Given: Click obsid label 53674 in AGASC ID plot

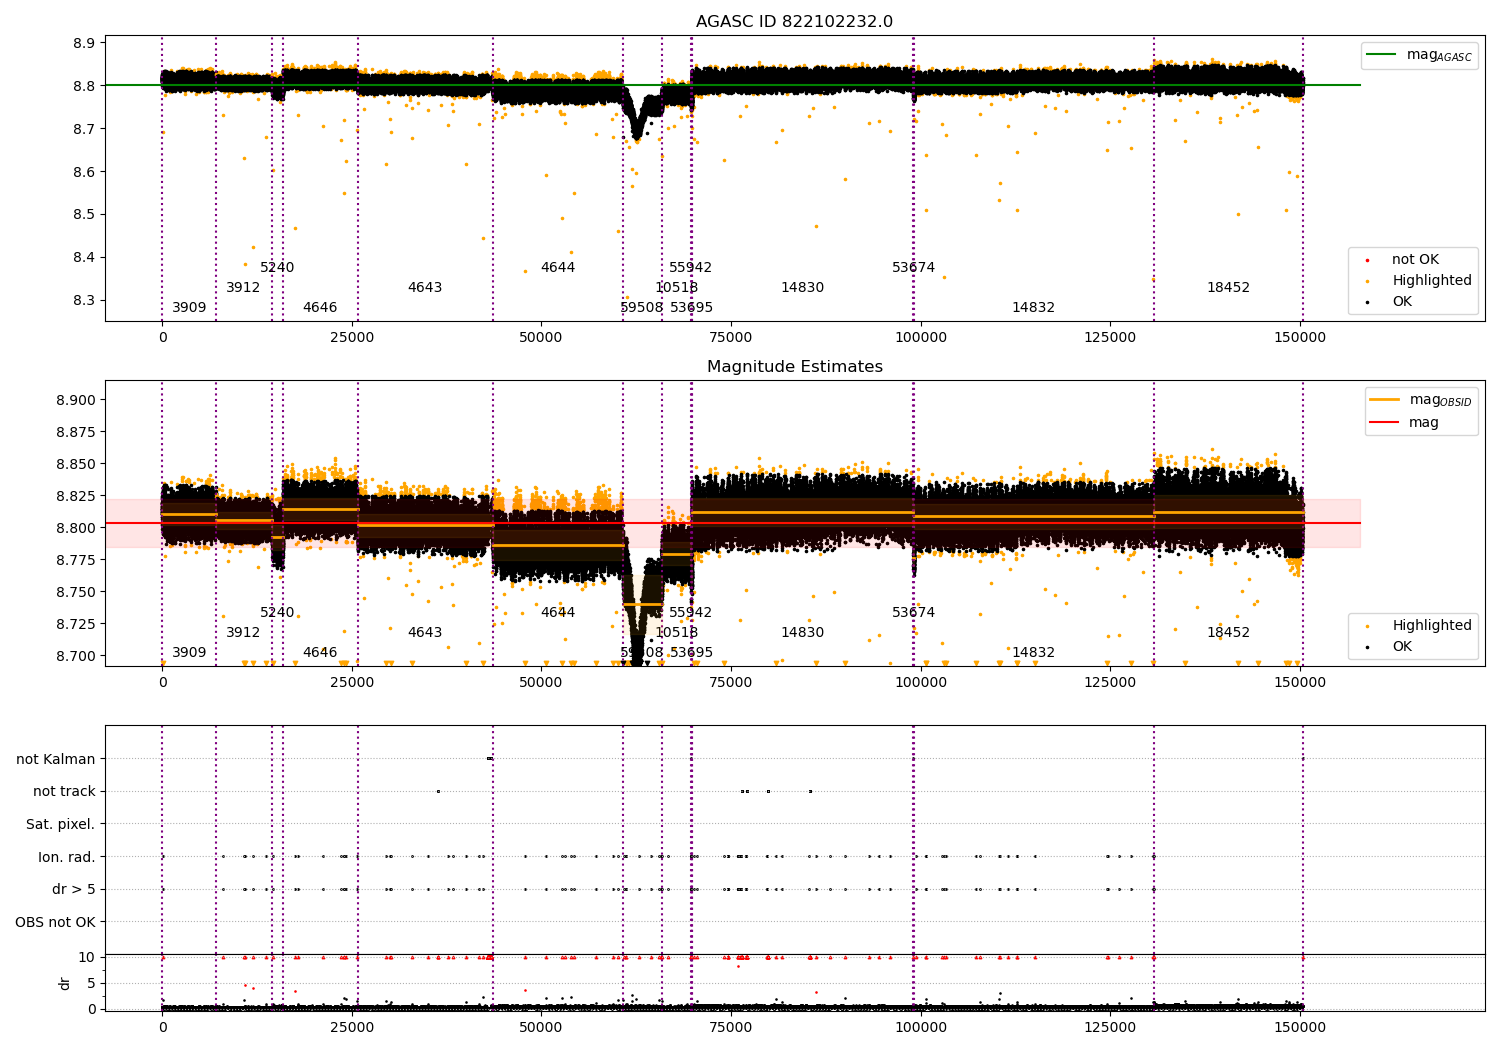Looking at the screenshot, I should 914,267.
